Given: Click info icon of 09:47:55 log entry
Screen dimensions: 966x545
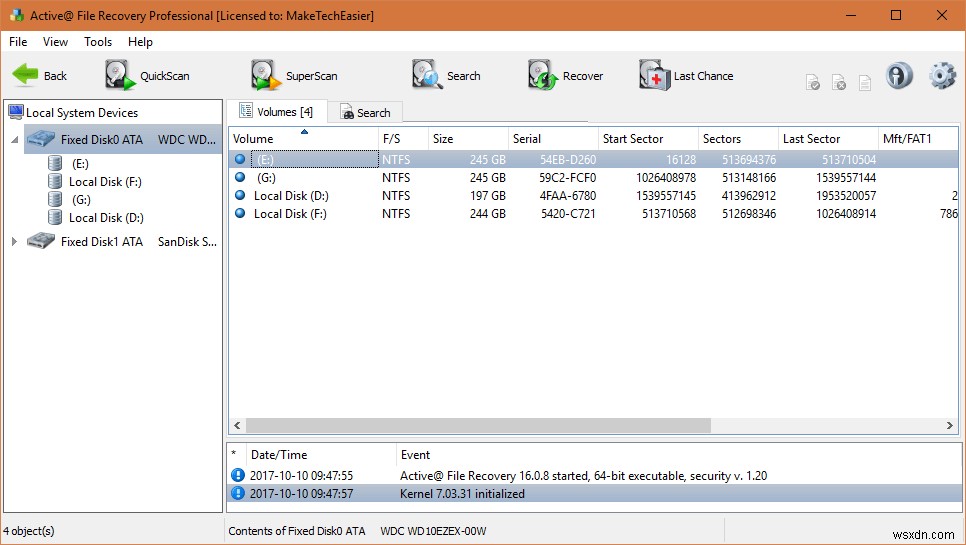Looking at the screenshot, I should click(238, 475).
